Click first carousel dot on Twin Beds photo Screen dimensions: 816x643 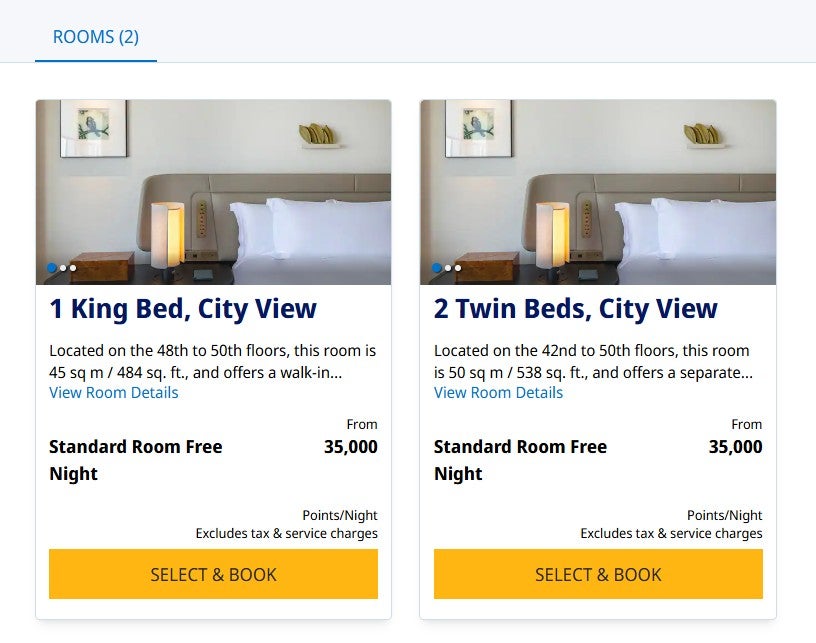tap(437, 268)
